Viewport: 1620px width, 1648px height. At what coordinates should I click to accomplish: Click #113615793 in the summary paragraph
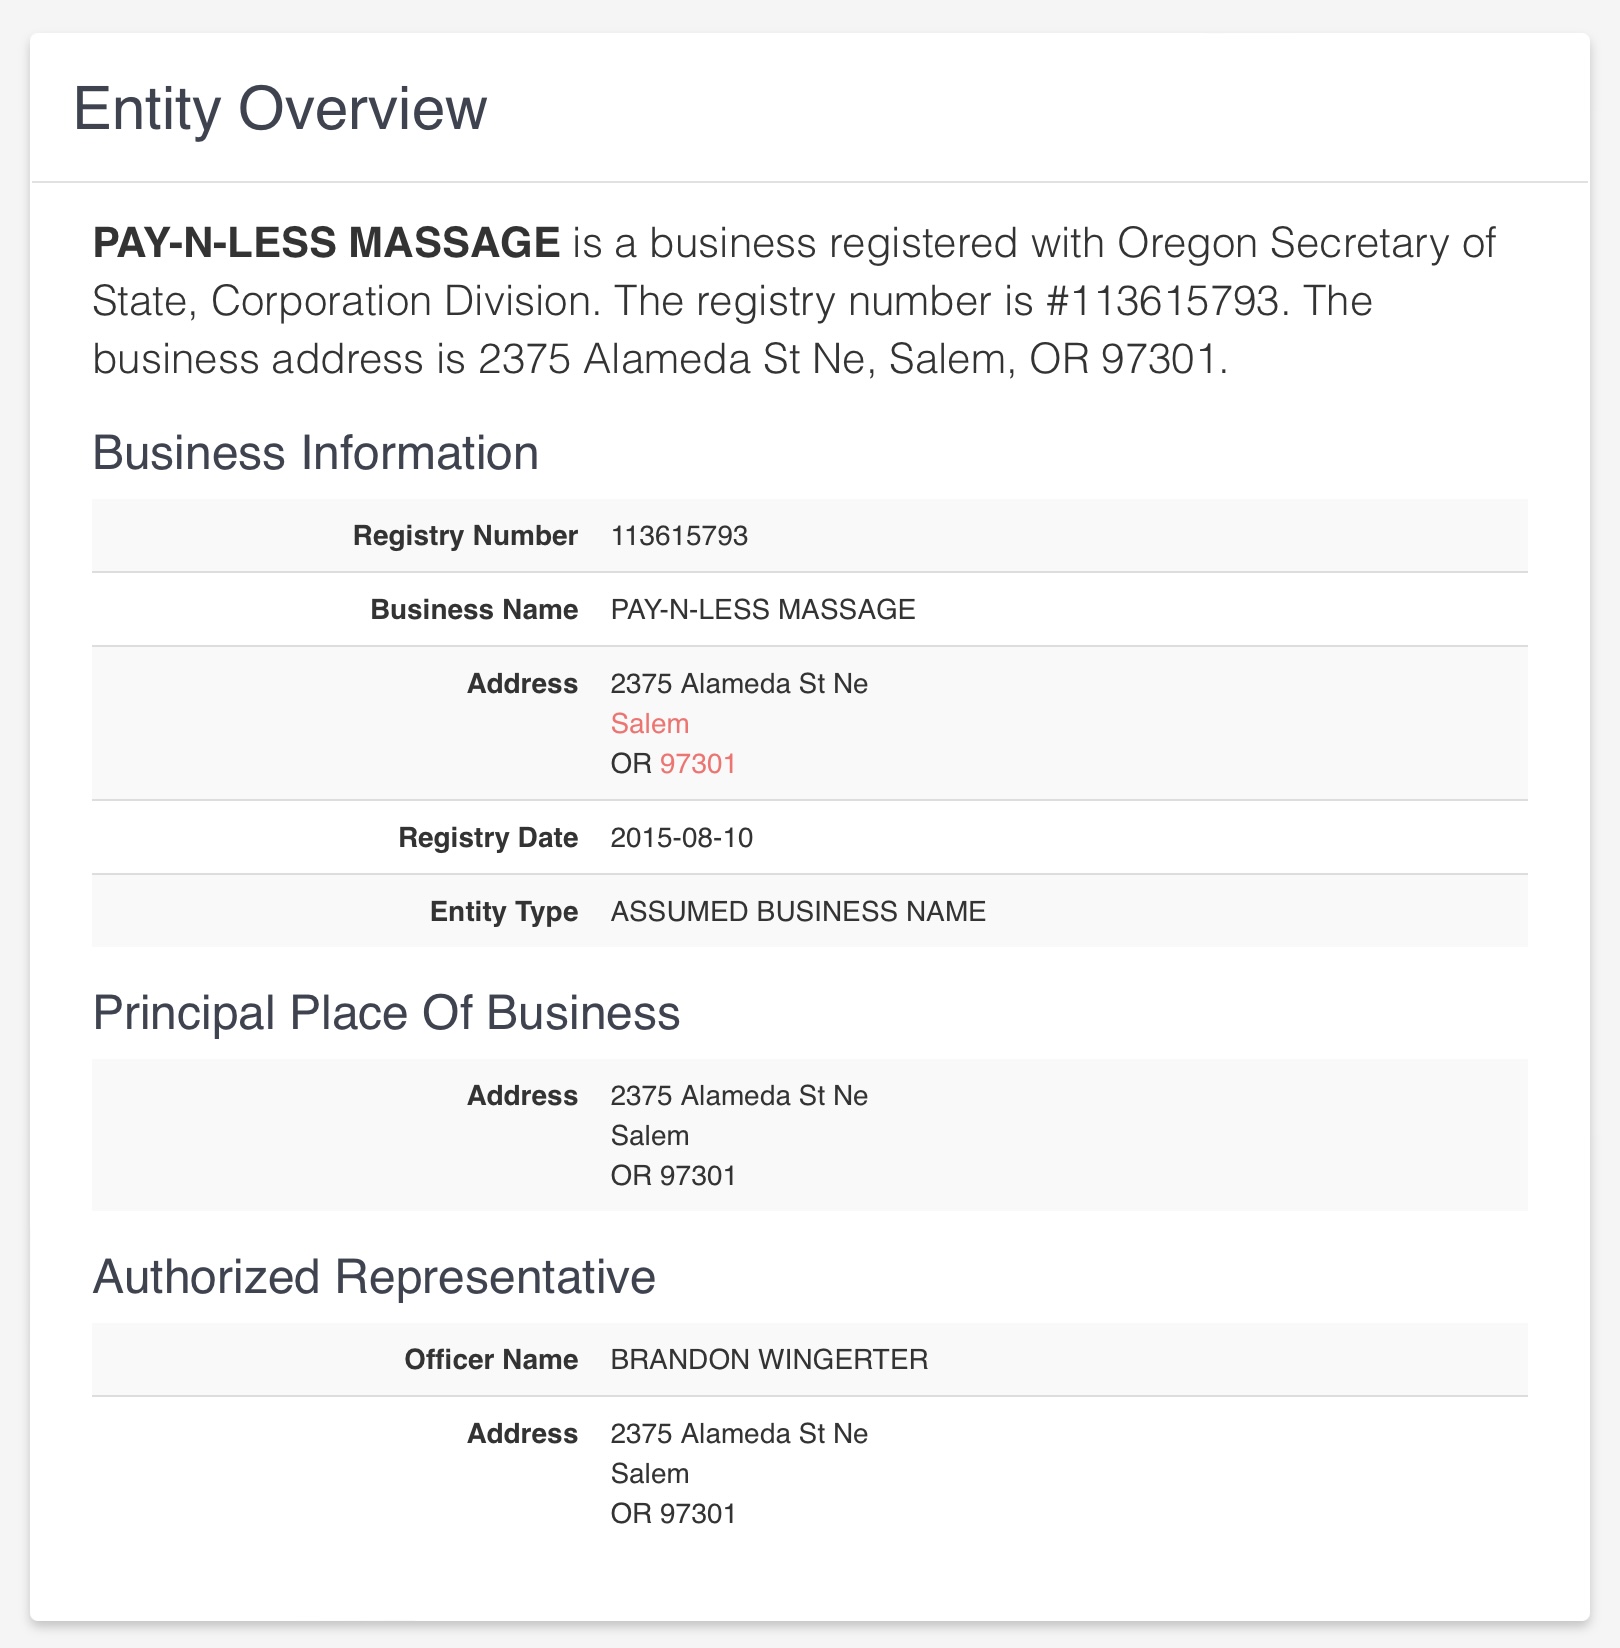point(1162,301)
